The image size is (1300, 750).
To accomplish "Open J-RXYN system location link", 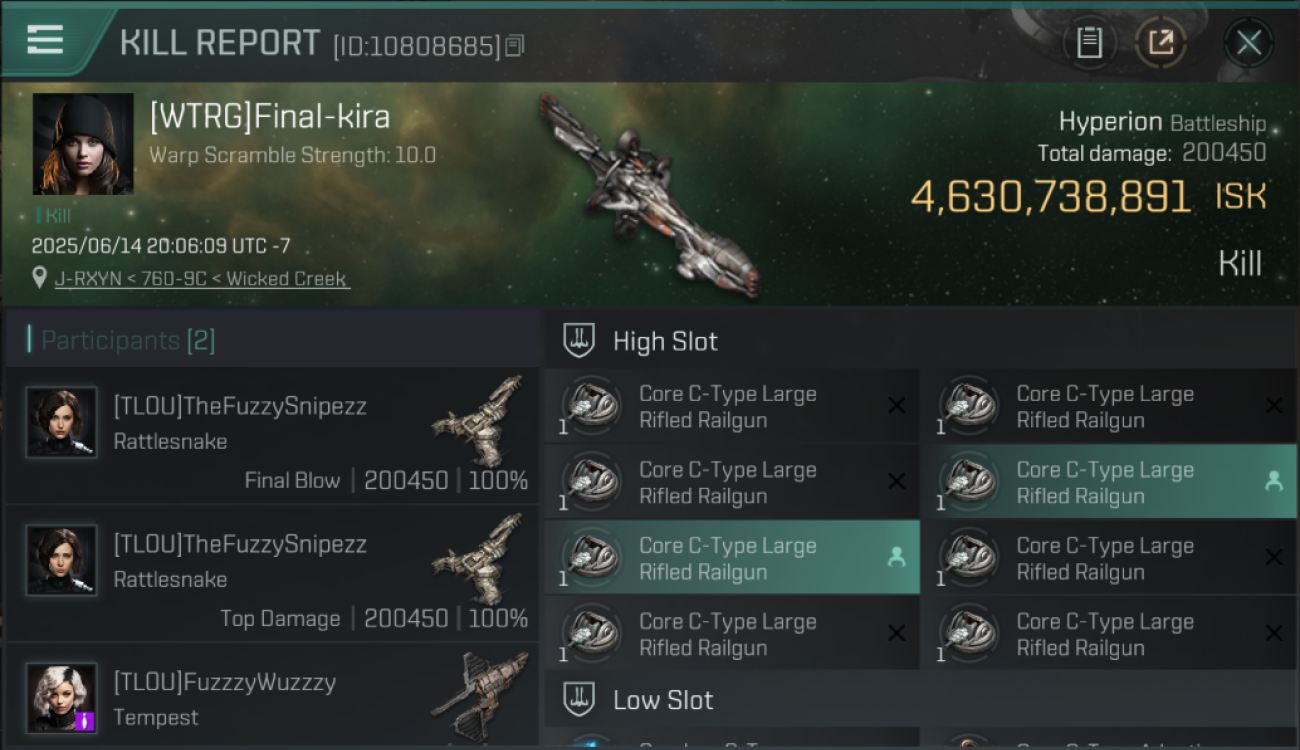I will [202, 279].
